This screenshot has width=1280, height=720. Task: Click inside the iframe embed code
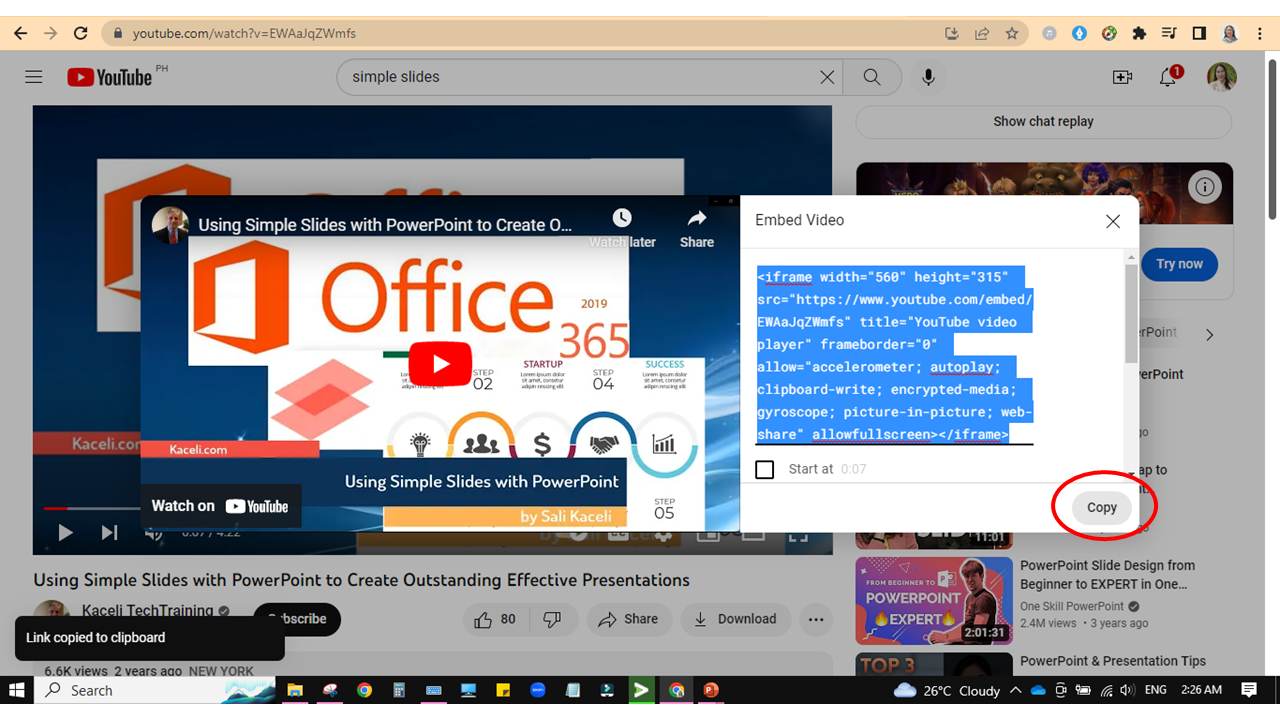tap(895, 355)
